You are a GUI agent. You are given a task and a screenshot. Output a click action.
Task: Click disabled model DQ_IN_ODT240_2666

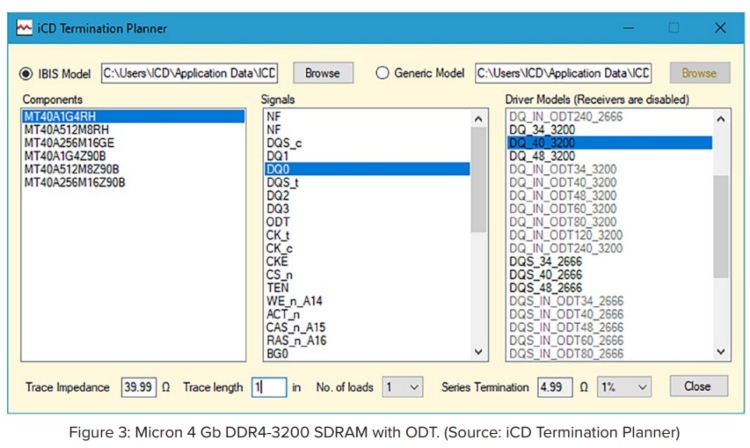pos(610,116)
